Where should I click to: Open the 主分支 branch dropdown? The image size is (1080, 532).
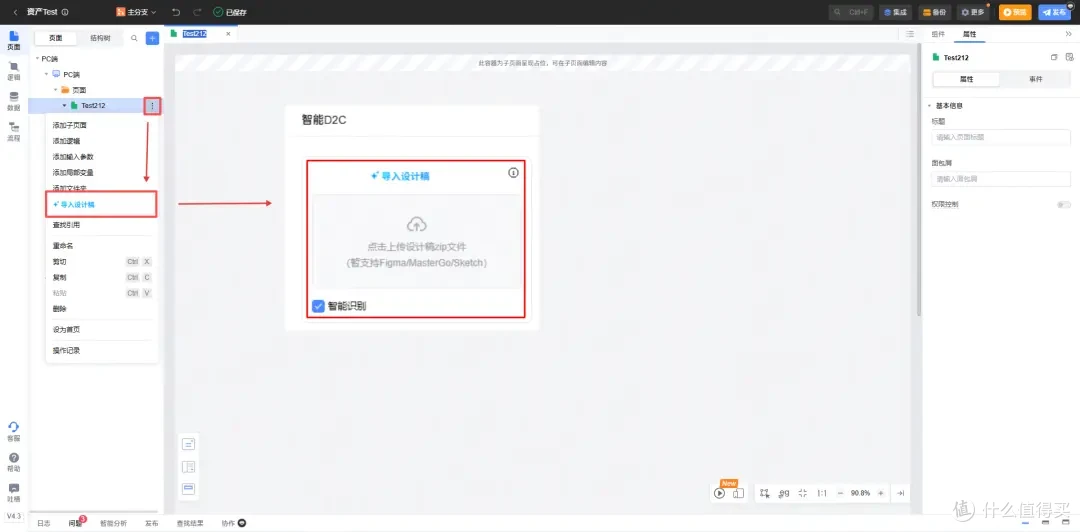pyautogui.click(x=136, y=12)
